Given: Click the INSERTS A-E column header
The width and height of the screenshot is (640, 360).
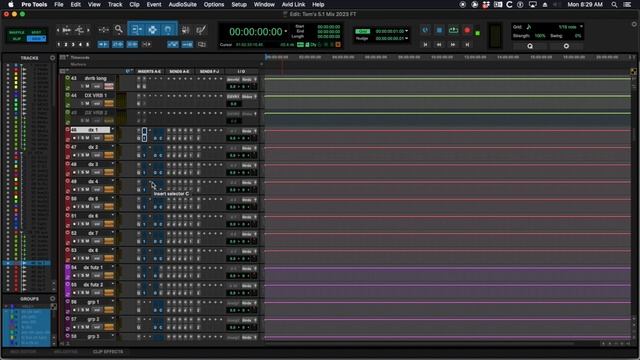Looking at the screenshot, I should click(149, 71).
